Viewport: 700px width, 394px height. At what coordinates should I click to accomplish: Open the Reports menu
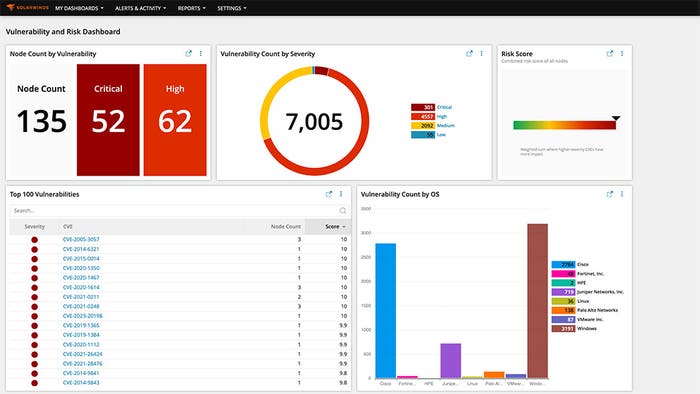[x=192, y=8]
